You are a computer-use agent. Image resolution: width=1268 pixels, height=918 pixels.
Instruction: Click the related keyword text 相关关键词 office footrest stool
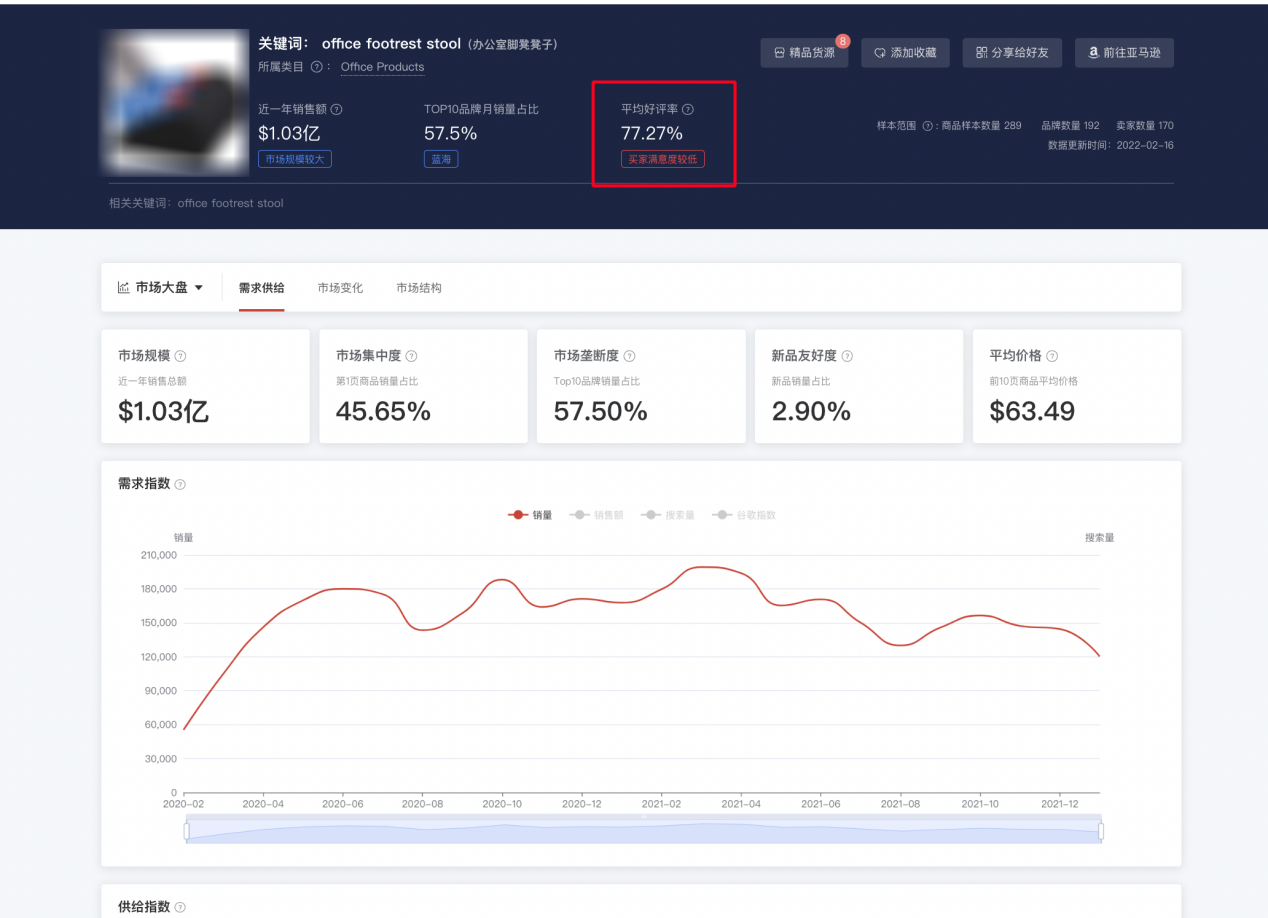pos(196,203)
